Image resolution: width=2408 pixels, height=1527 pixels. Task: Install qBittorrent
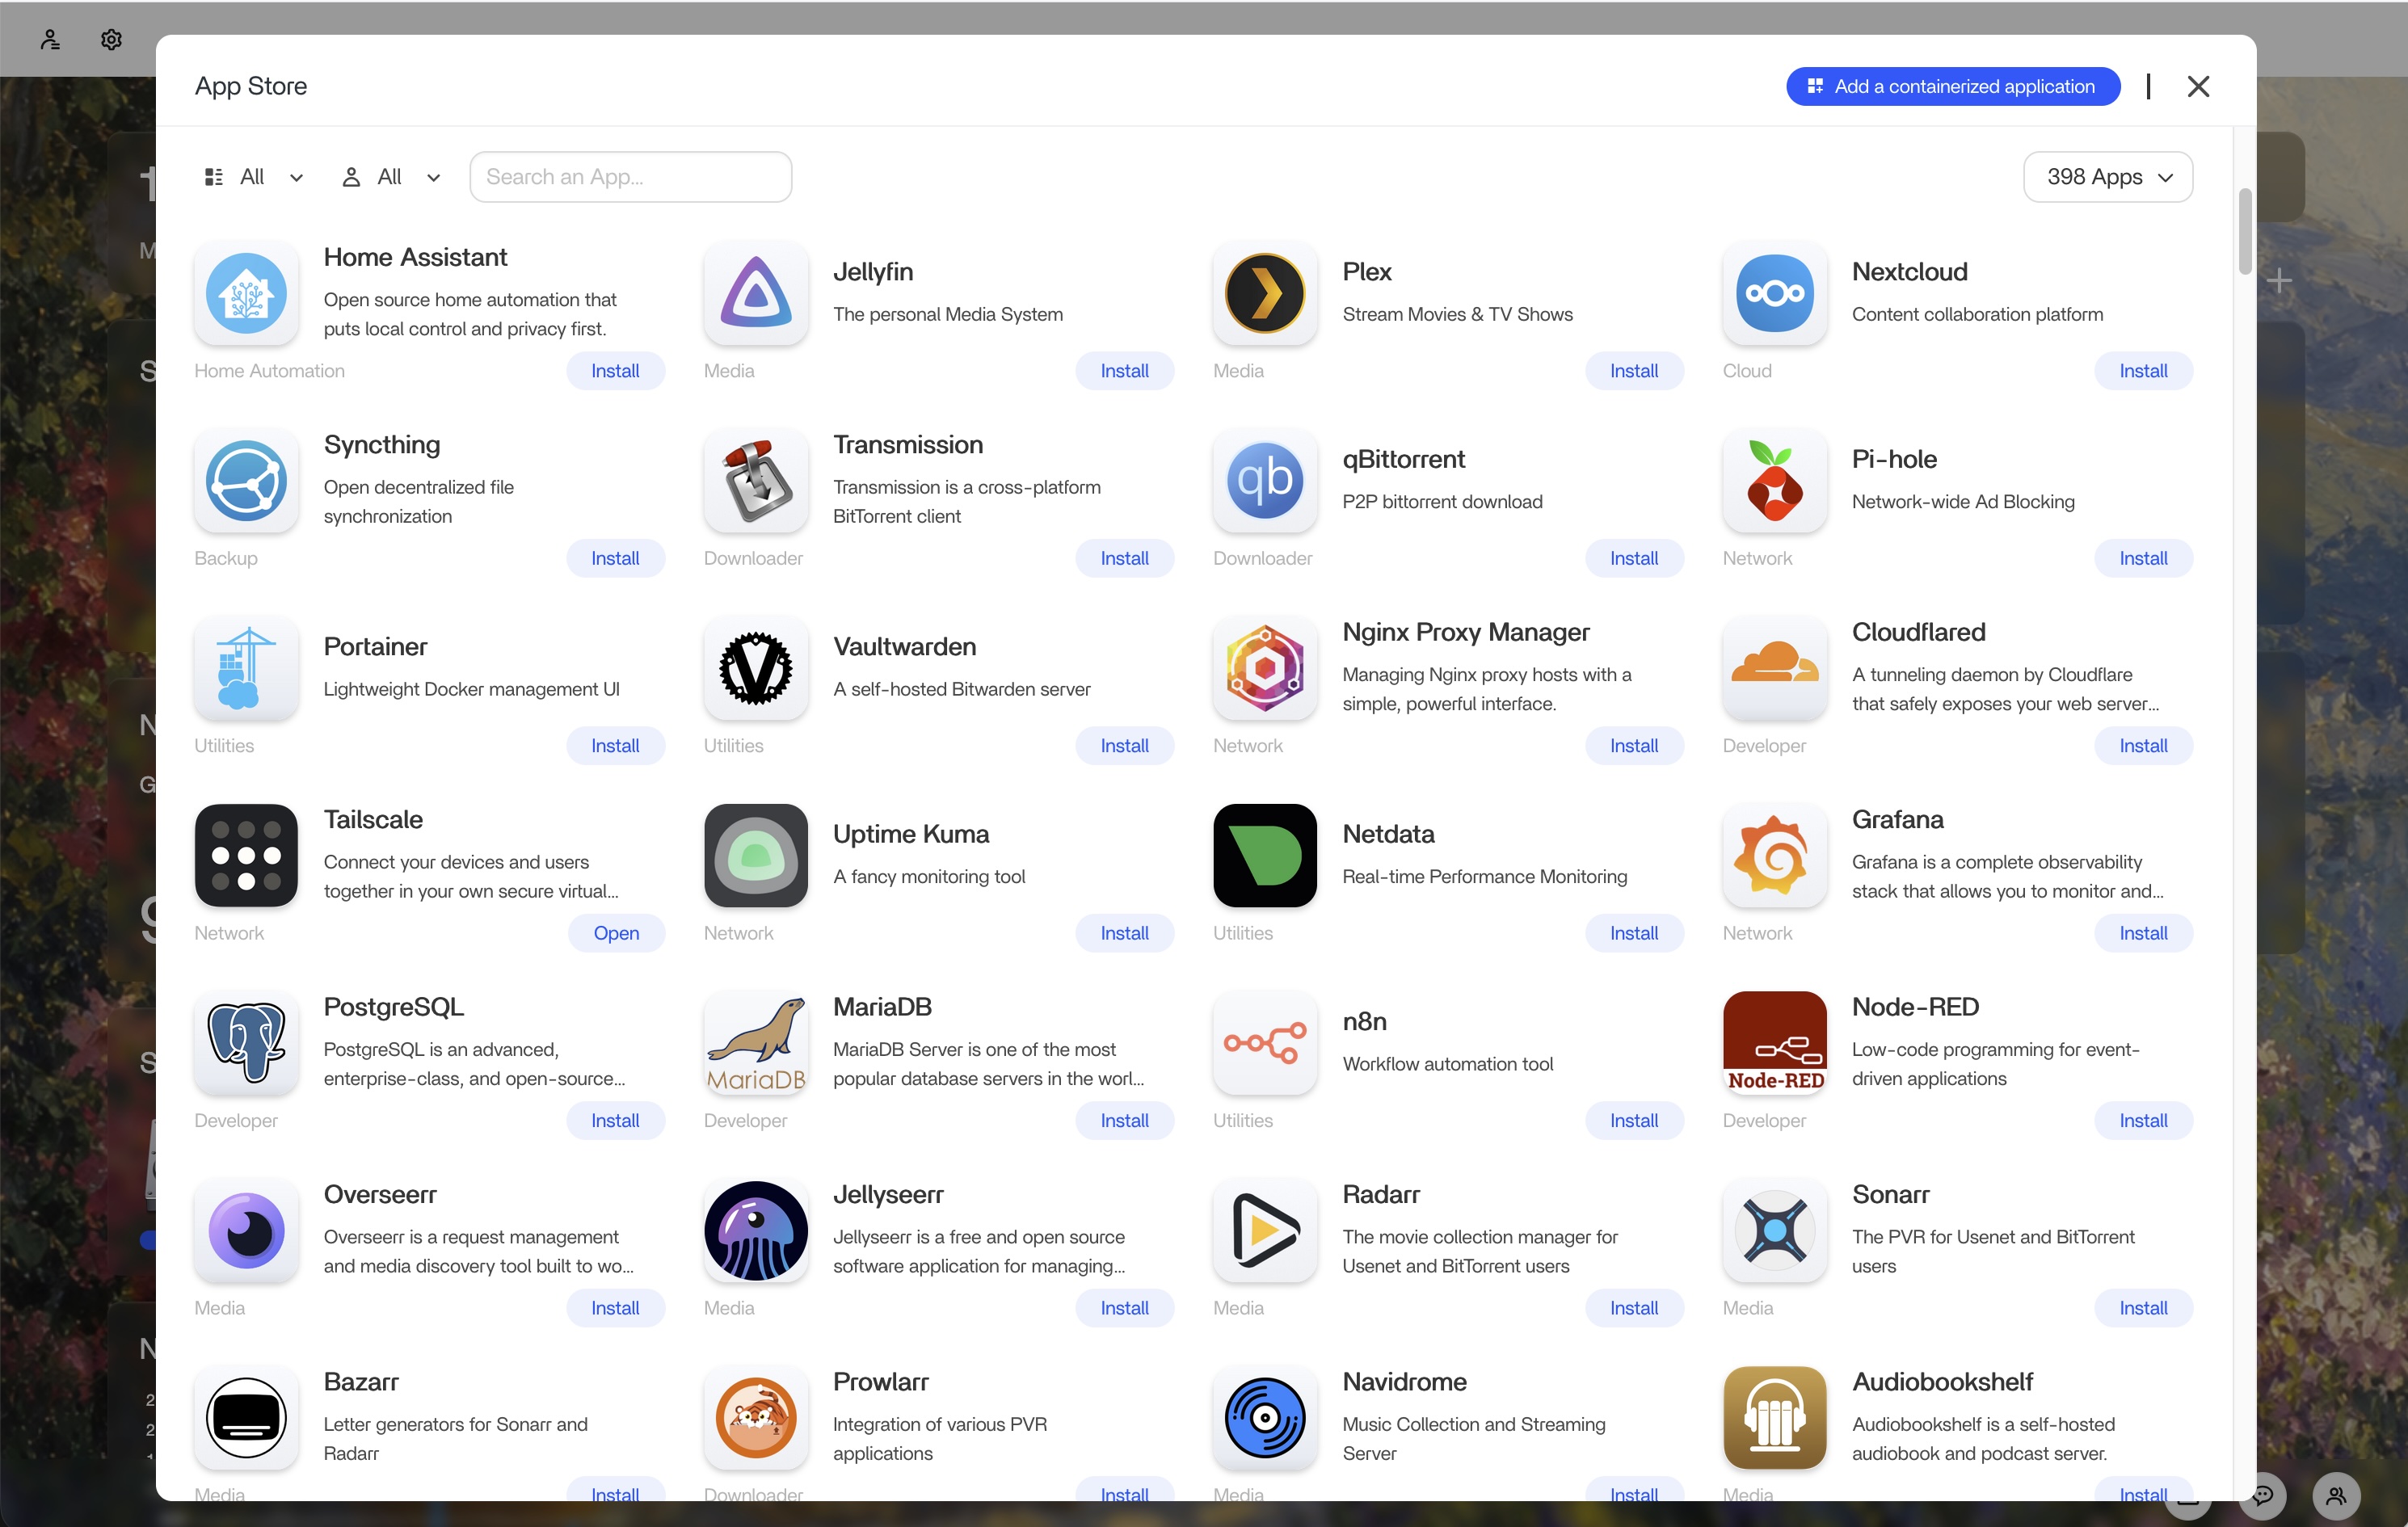point(1633,558)
